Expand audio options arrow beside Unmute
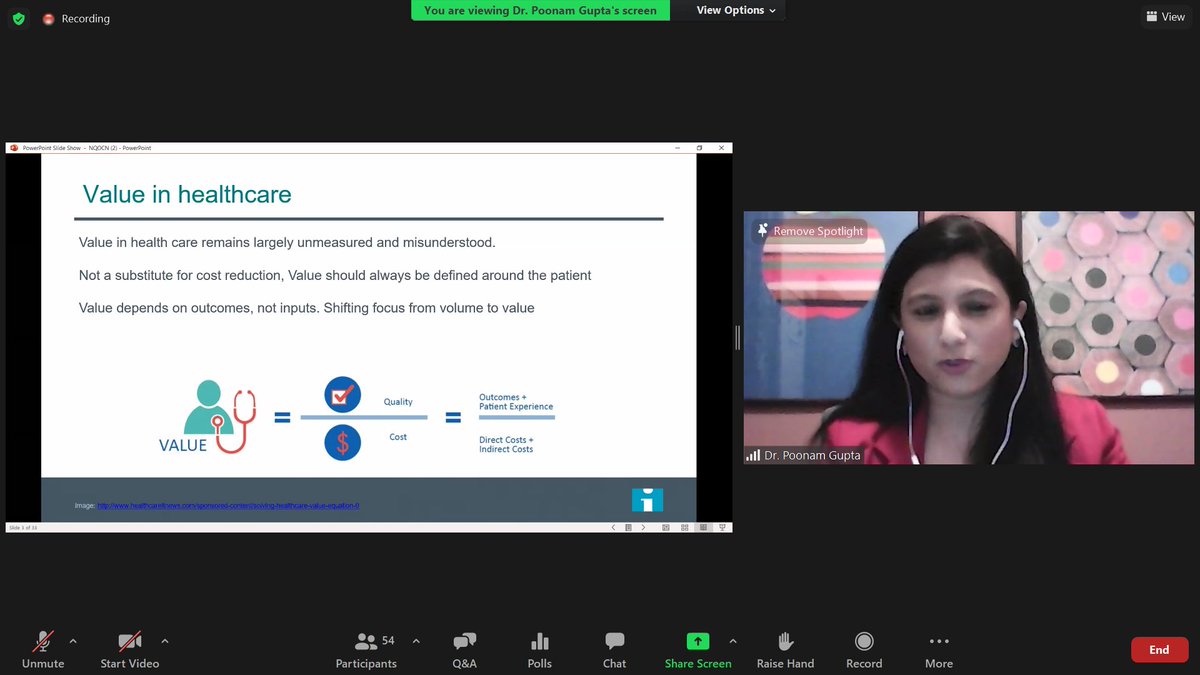This screenshot has width=1200, height=675. tap(73, 641)
